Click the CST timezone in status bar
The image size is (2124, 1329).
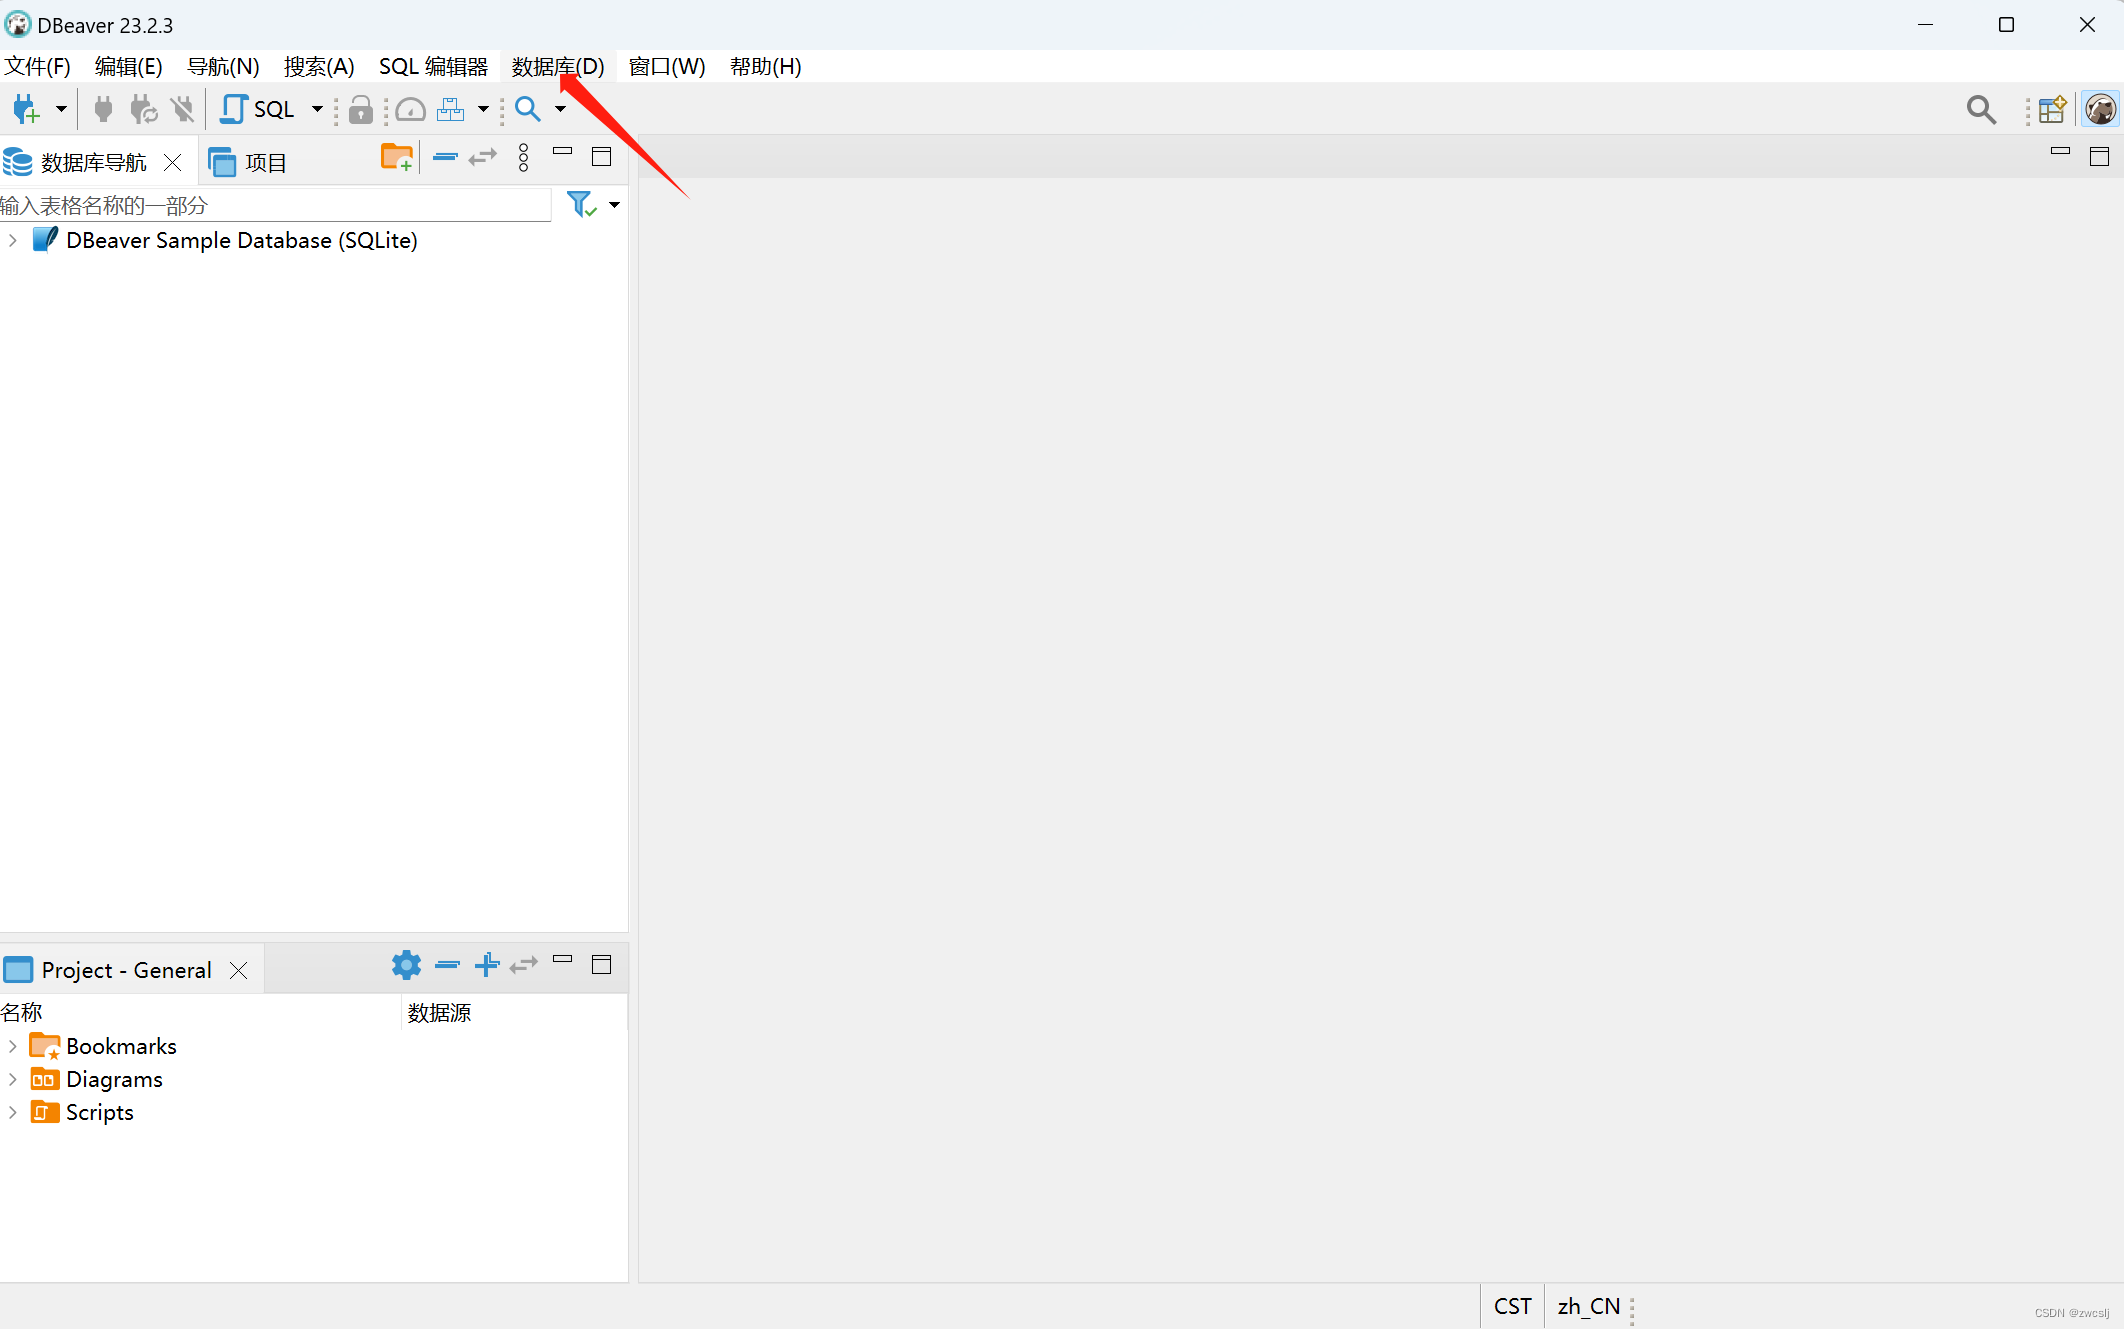pos(1512,1306)
